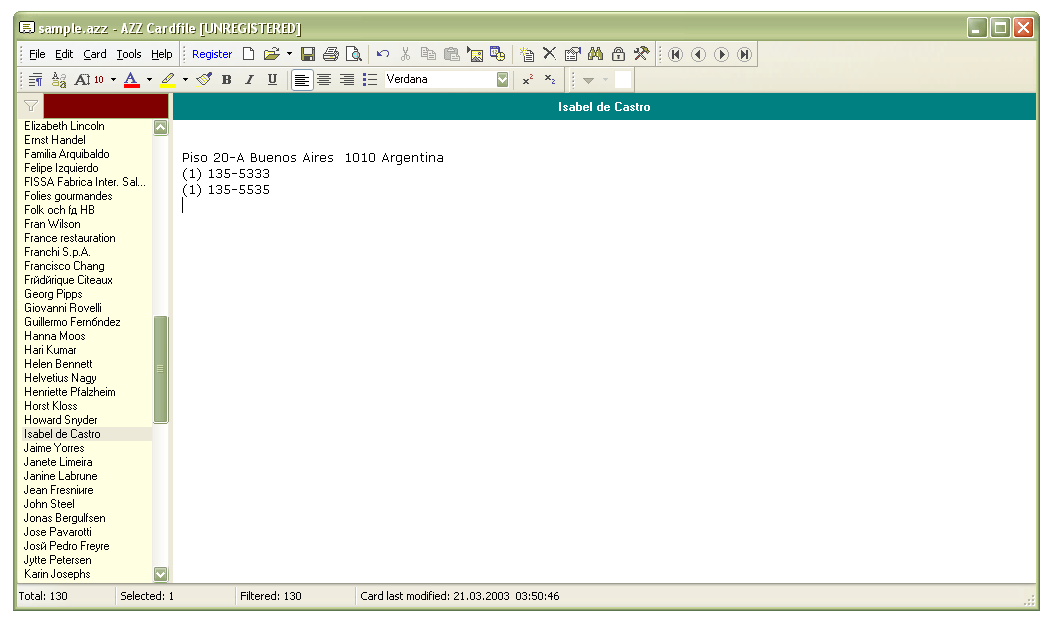Click the Lock icon on the toolbar
This screenshot has height=624, width=1049.
(618, 54)
